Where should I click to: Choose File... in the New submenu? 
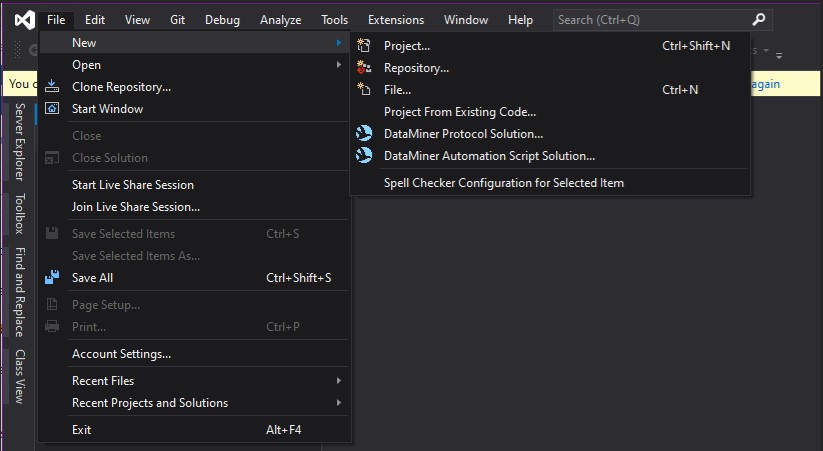[550, 90]
